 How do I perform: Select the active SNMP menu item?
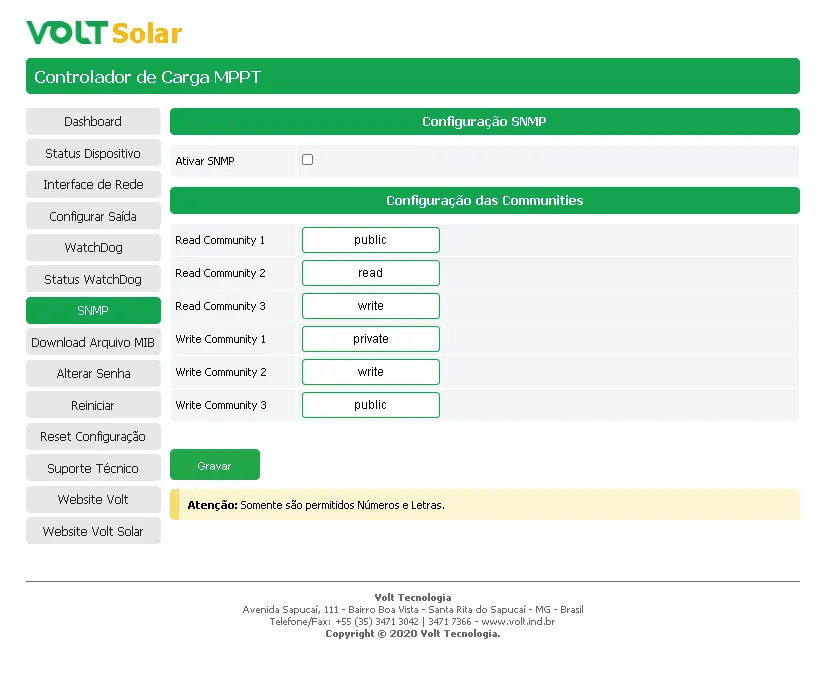tap(93, 311)
